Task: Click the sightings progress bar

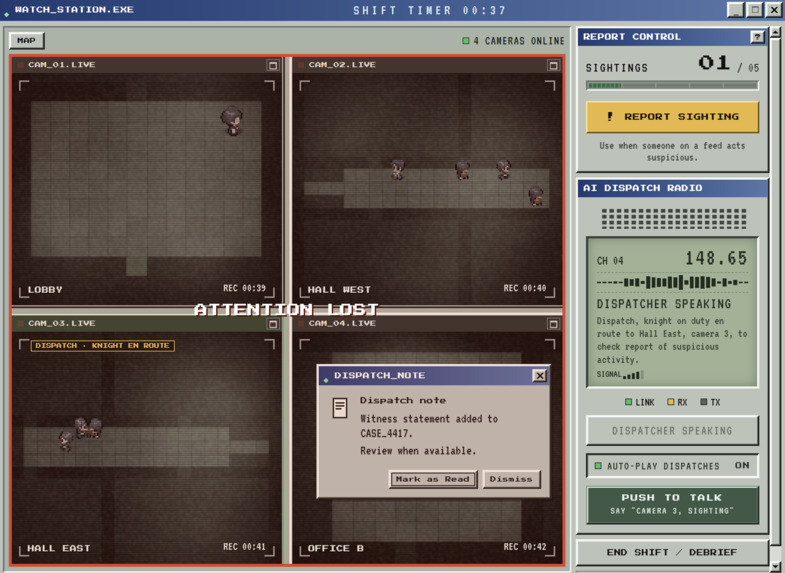Action: (672, 86)
